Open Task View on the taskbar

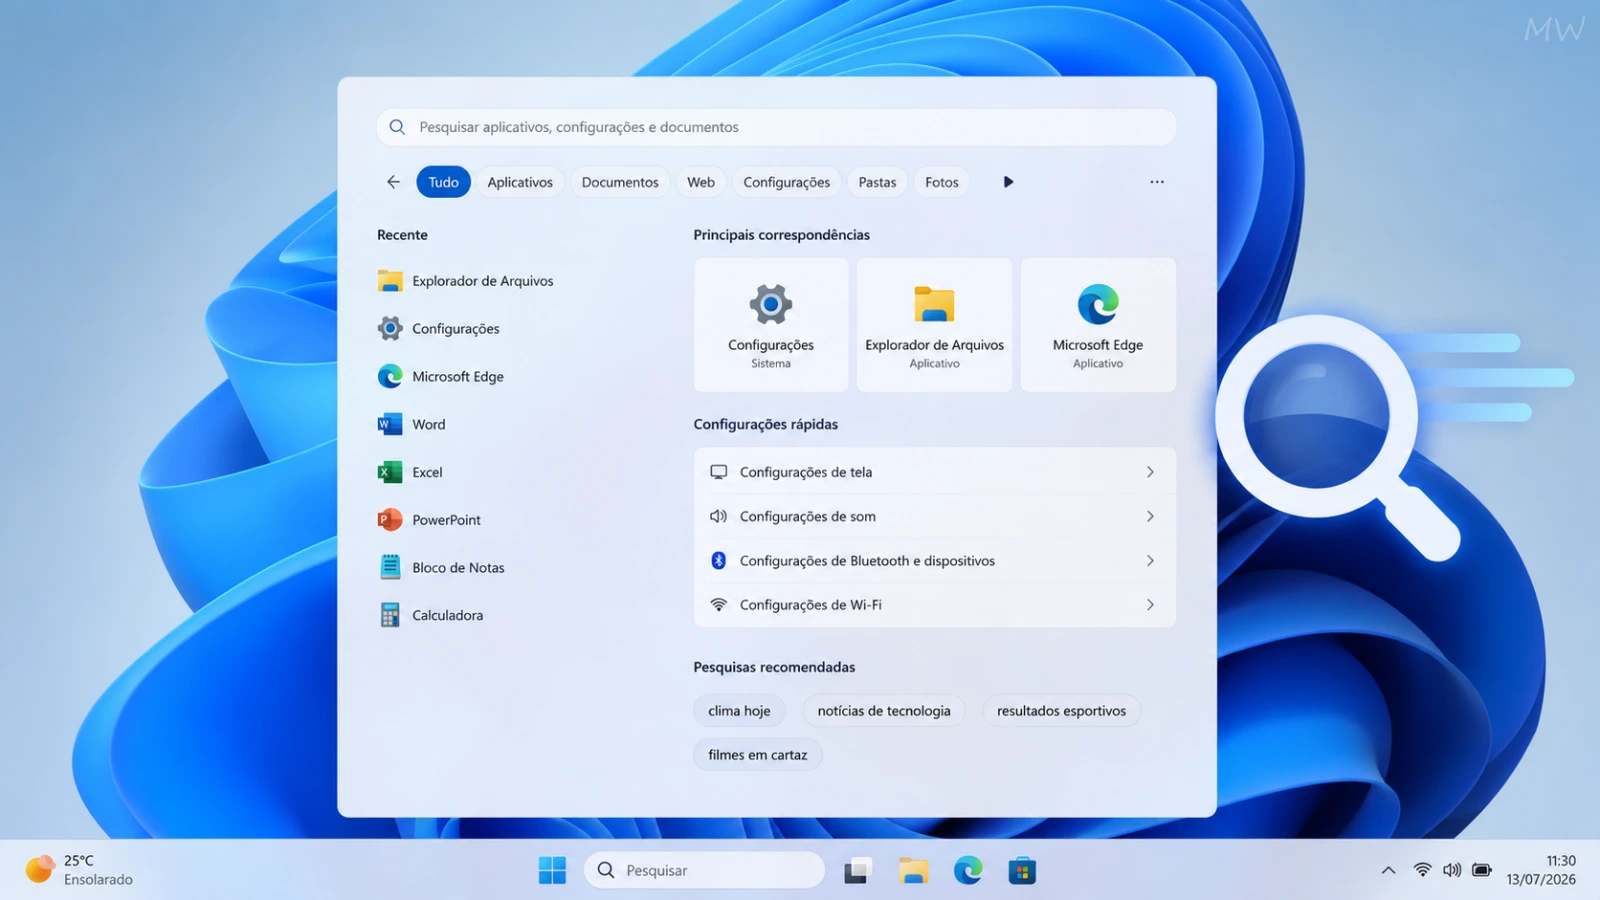[x=858, y=870]
